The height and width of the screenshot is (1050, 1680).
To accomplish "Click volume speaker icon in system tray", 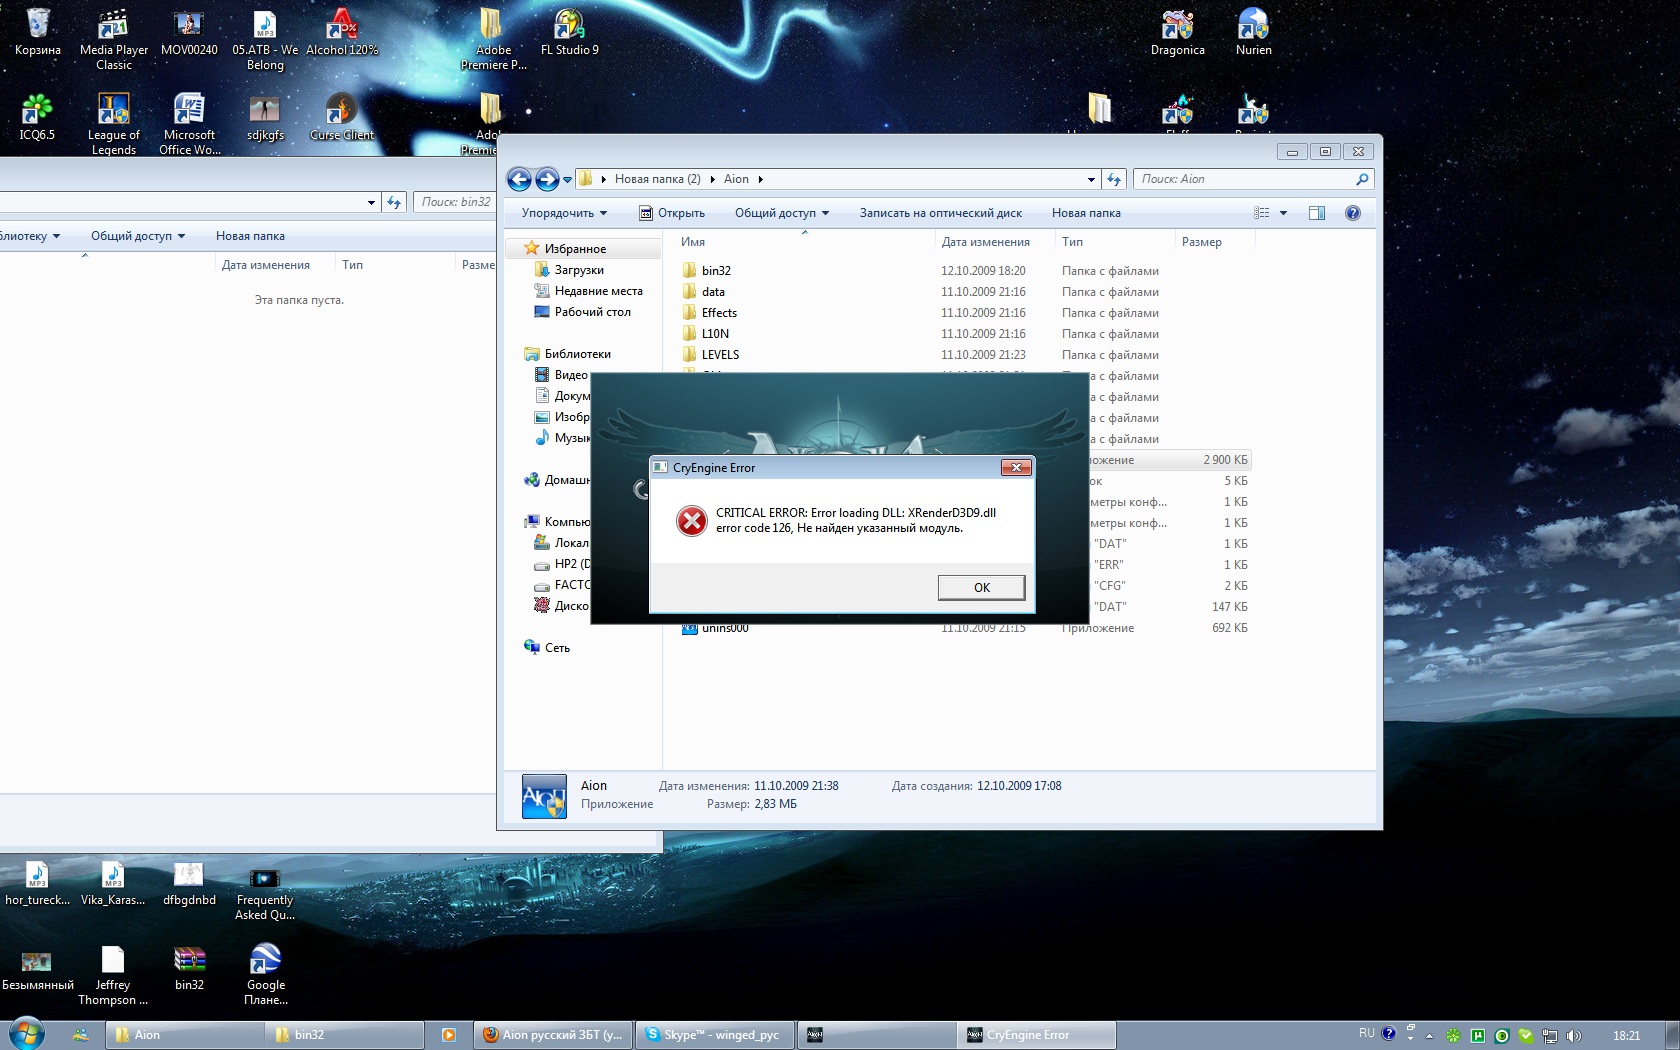I will pos(1573,1036).
